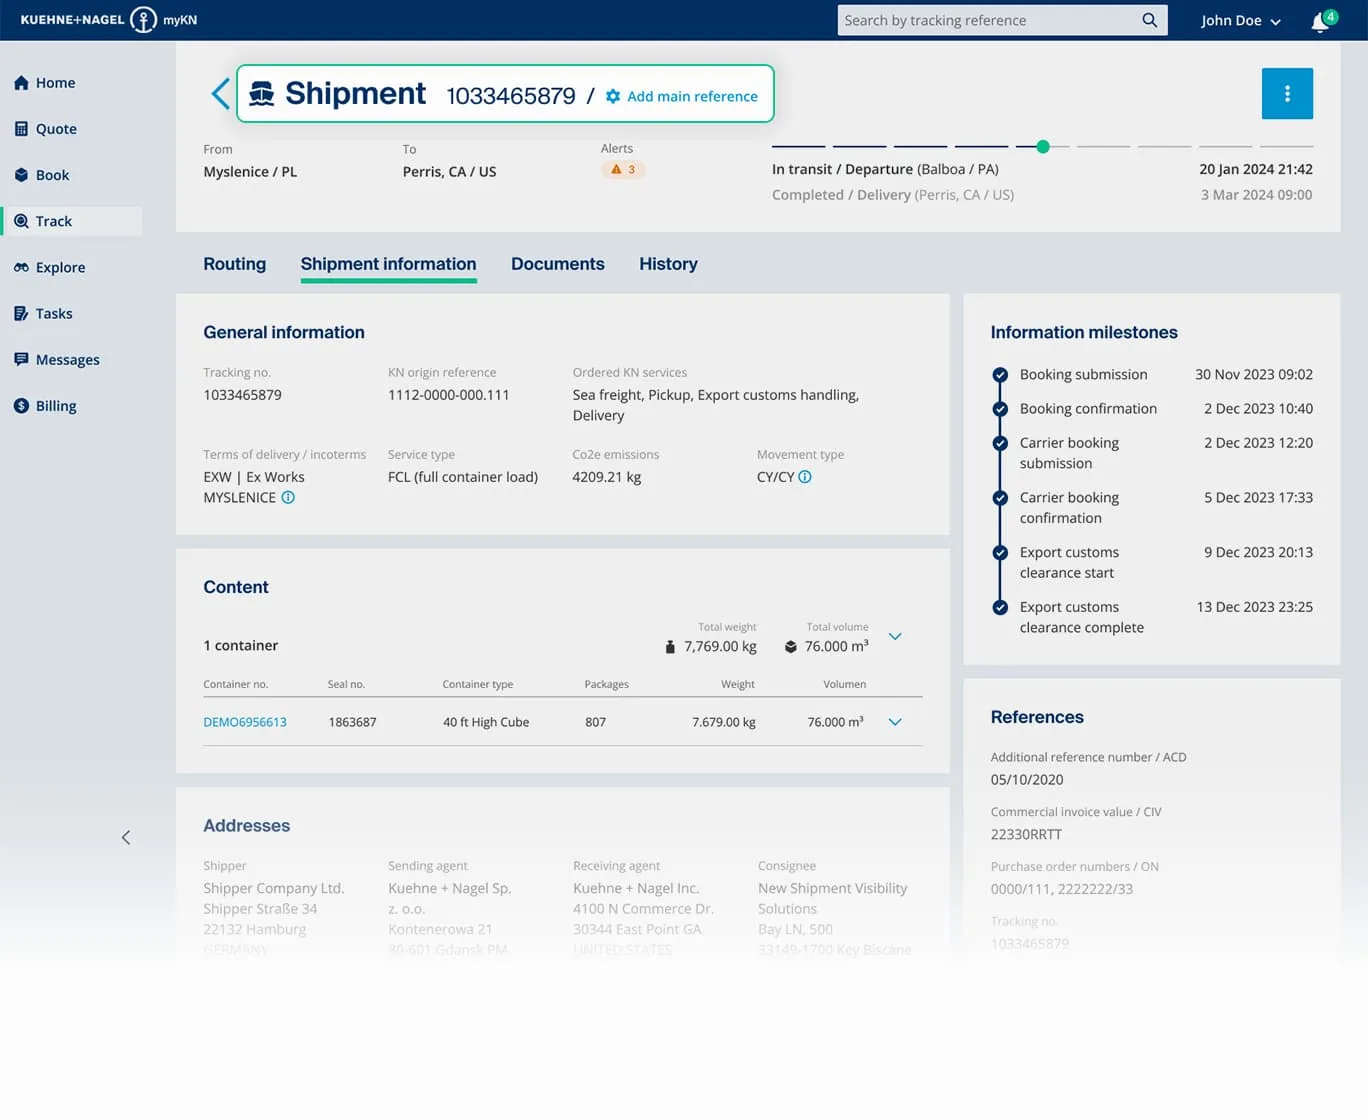Select the Book sidebar icon
Screen dimensions: 1368x1120
tap(20, 175)
